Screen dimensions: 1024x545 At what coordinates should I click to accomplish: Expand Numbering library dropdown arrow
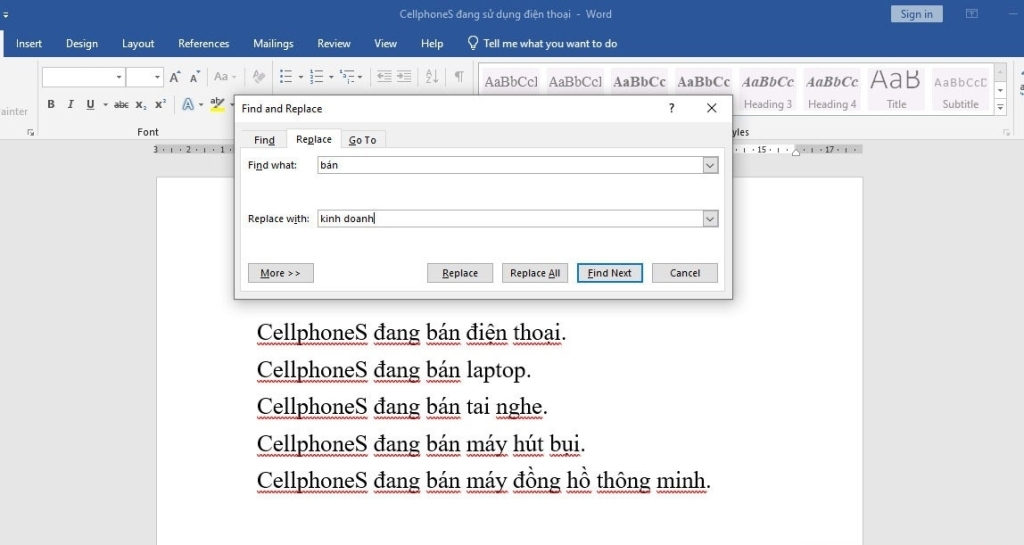(331, 77)
